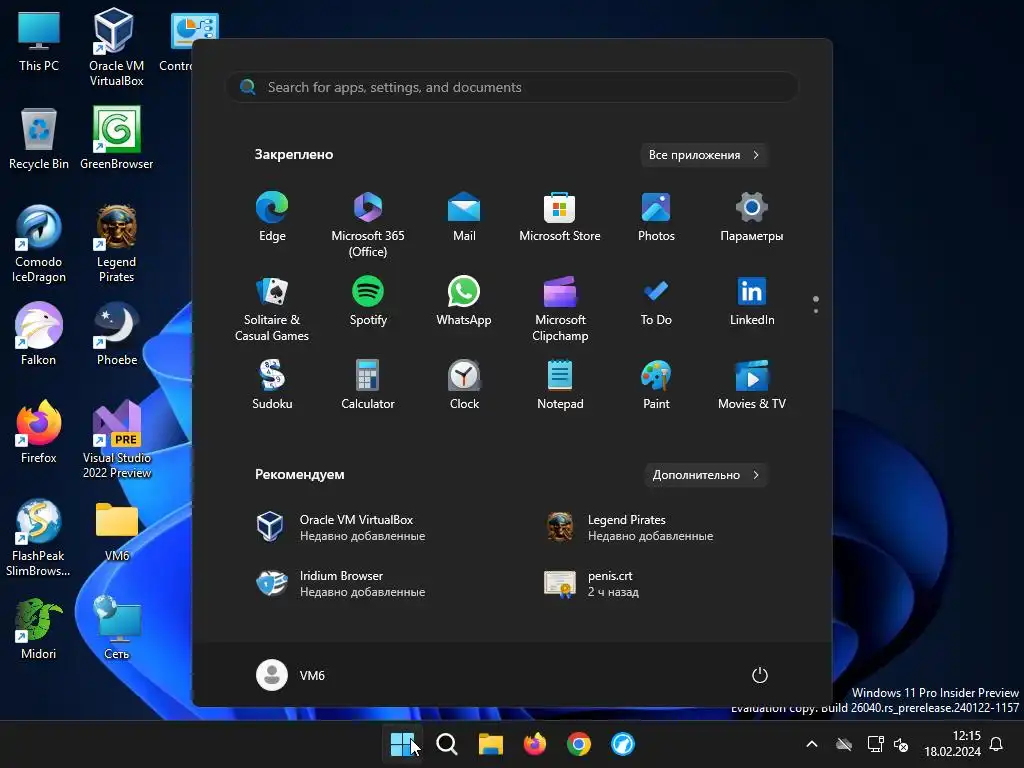Viewport: 1024px width, 768px height.
Task: Select Comodo IceDragon desktop shortcut
Action: click(x=39, y=244)
